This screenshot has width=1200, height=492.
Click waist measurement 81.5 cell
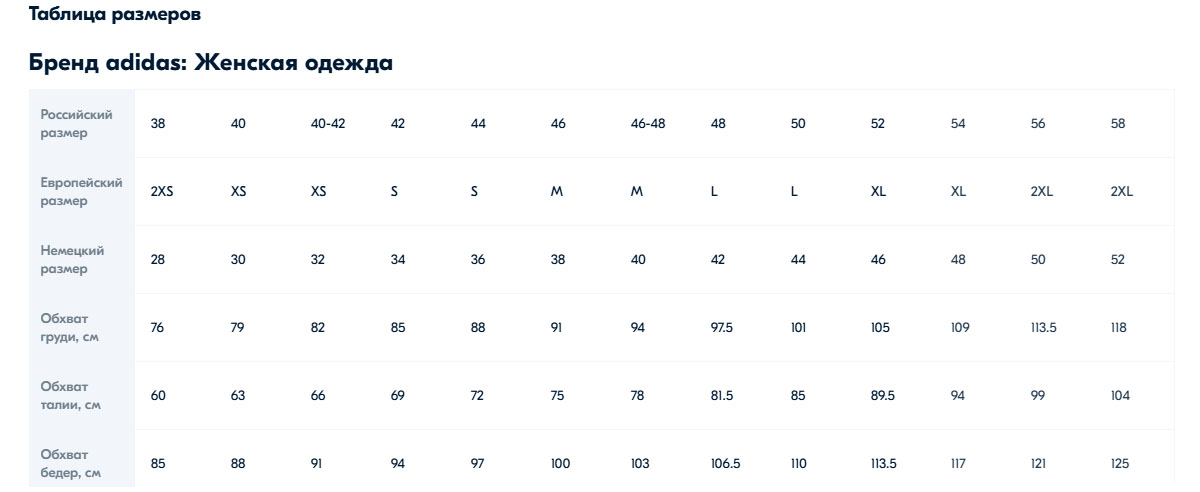[x=722, y=396]
